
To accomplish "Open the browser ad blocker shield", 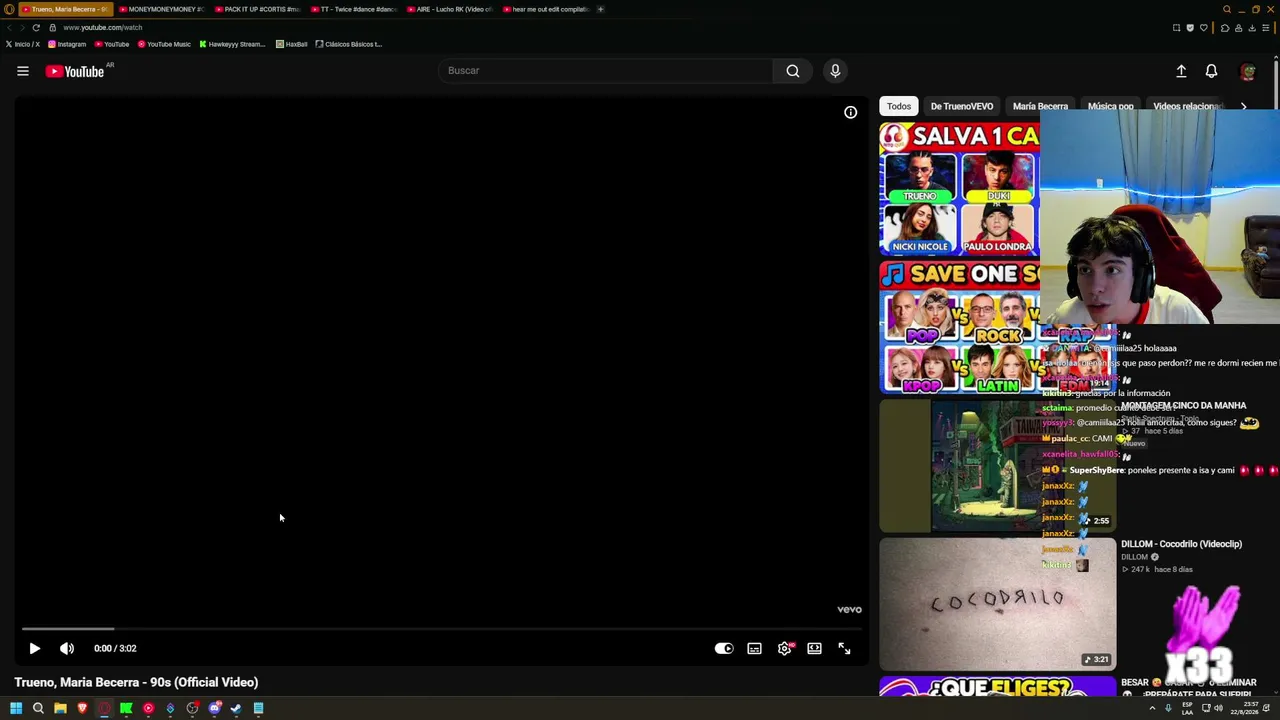I will point(1189,28).
